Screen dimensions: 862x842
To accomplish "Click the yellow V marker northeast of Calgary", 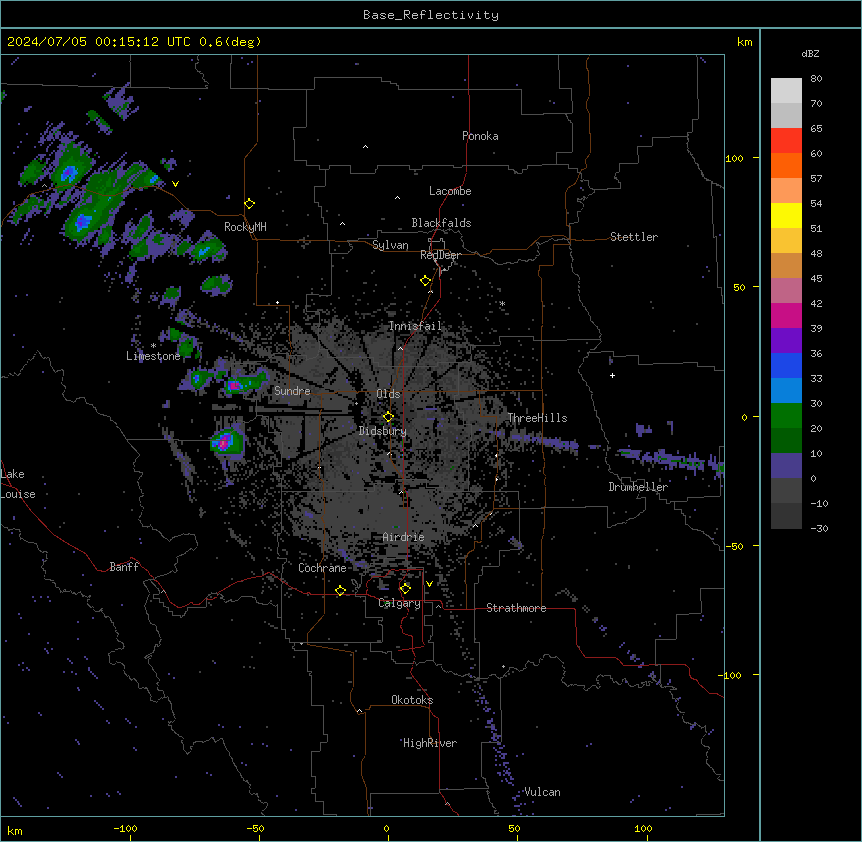I will (429, 584).
